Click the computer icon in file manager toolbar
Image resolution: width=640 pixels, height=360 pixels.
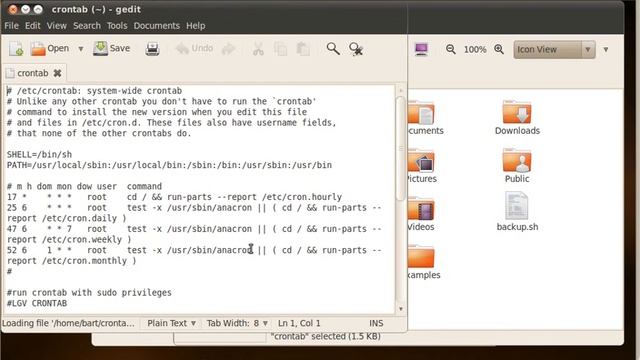tap(421, 49)
